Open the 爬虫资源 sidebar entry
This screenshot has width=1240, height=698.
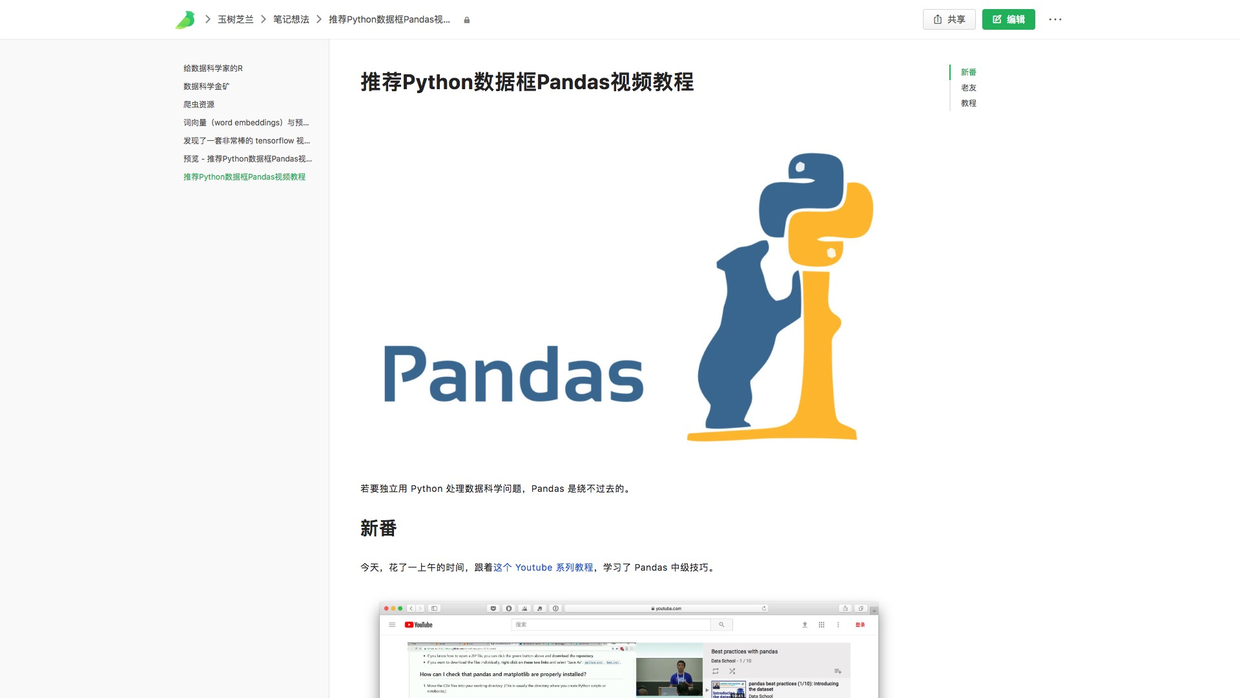pyautogui.click(x=199, y=105)
